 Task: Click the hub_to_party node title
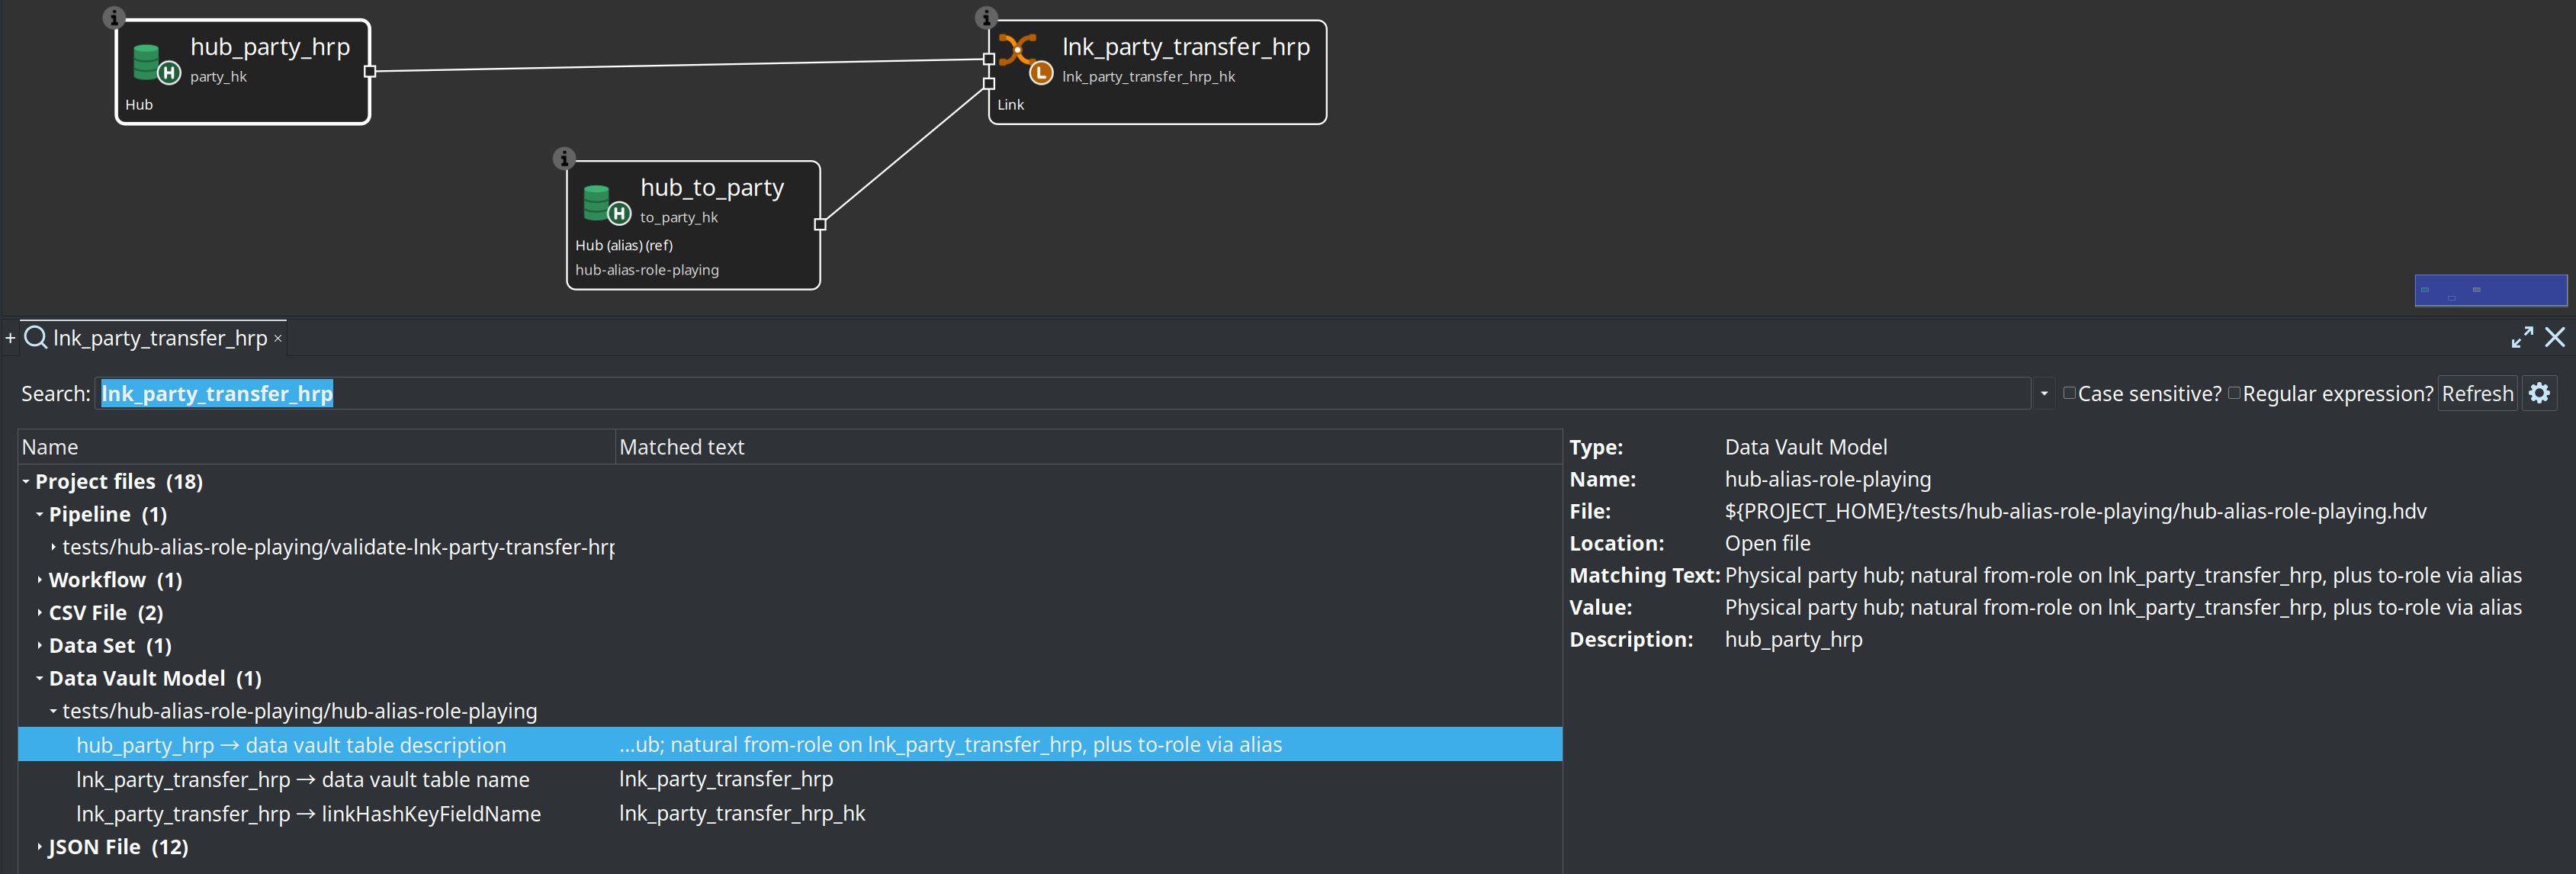click(x=712, y=188)
